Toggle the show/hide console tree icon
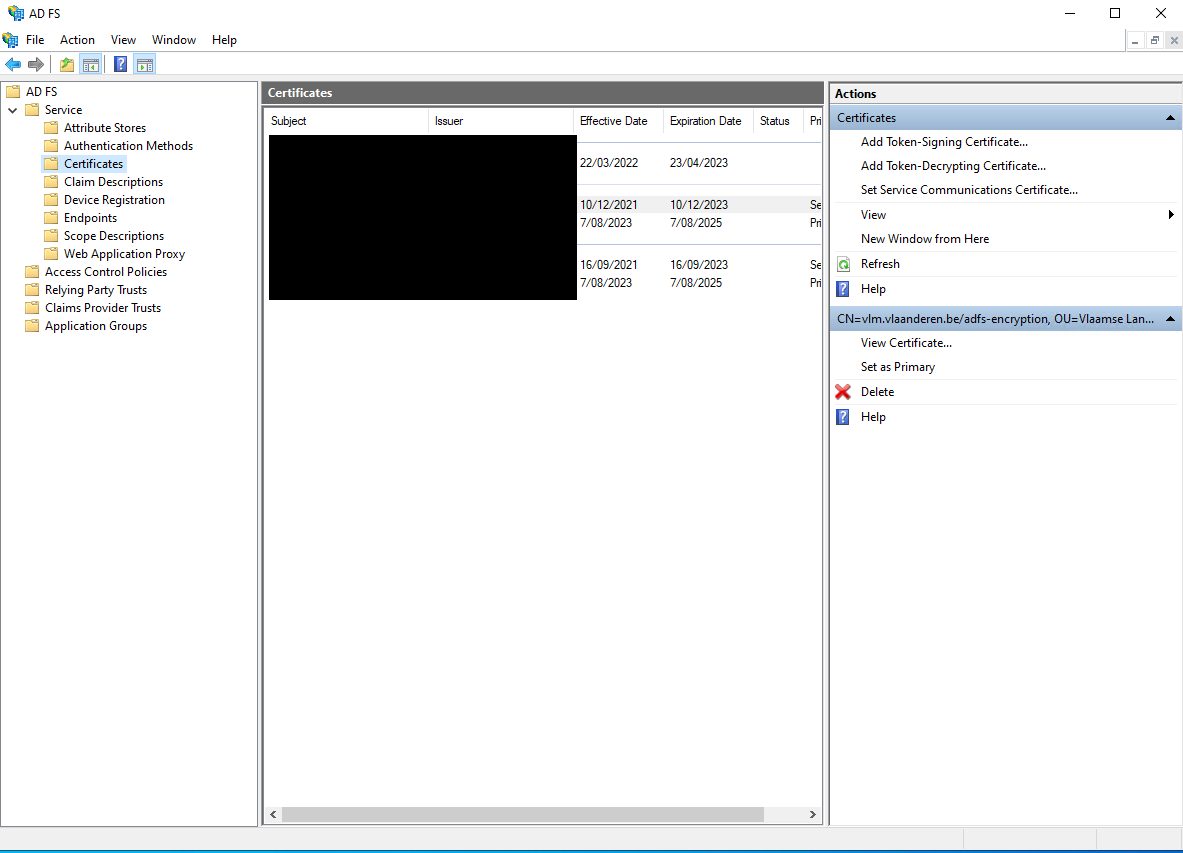This screenshot has height=853, width=1183. tap(91, 65)
